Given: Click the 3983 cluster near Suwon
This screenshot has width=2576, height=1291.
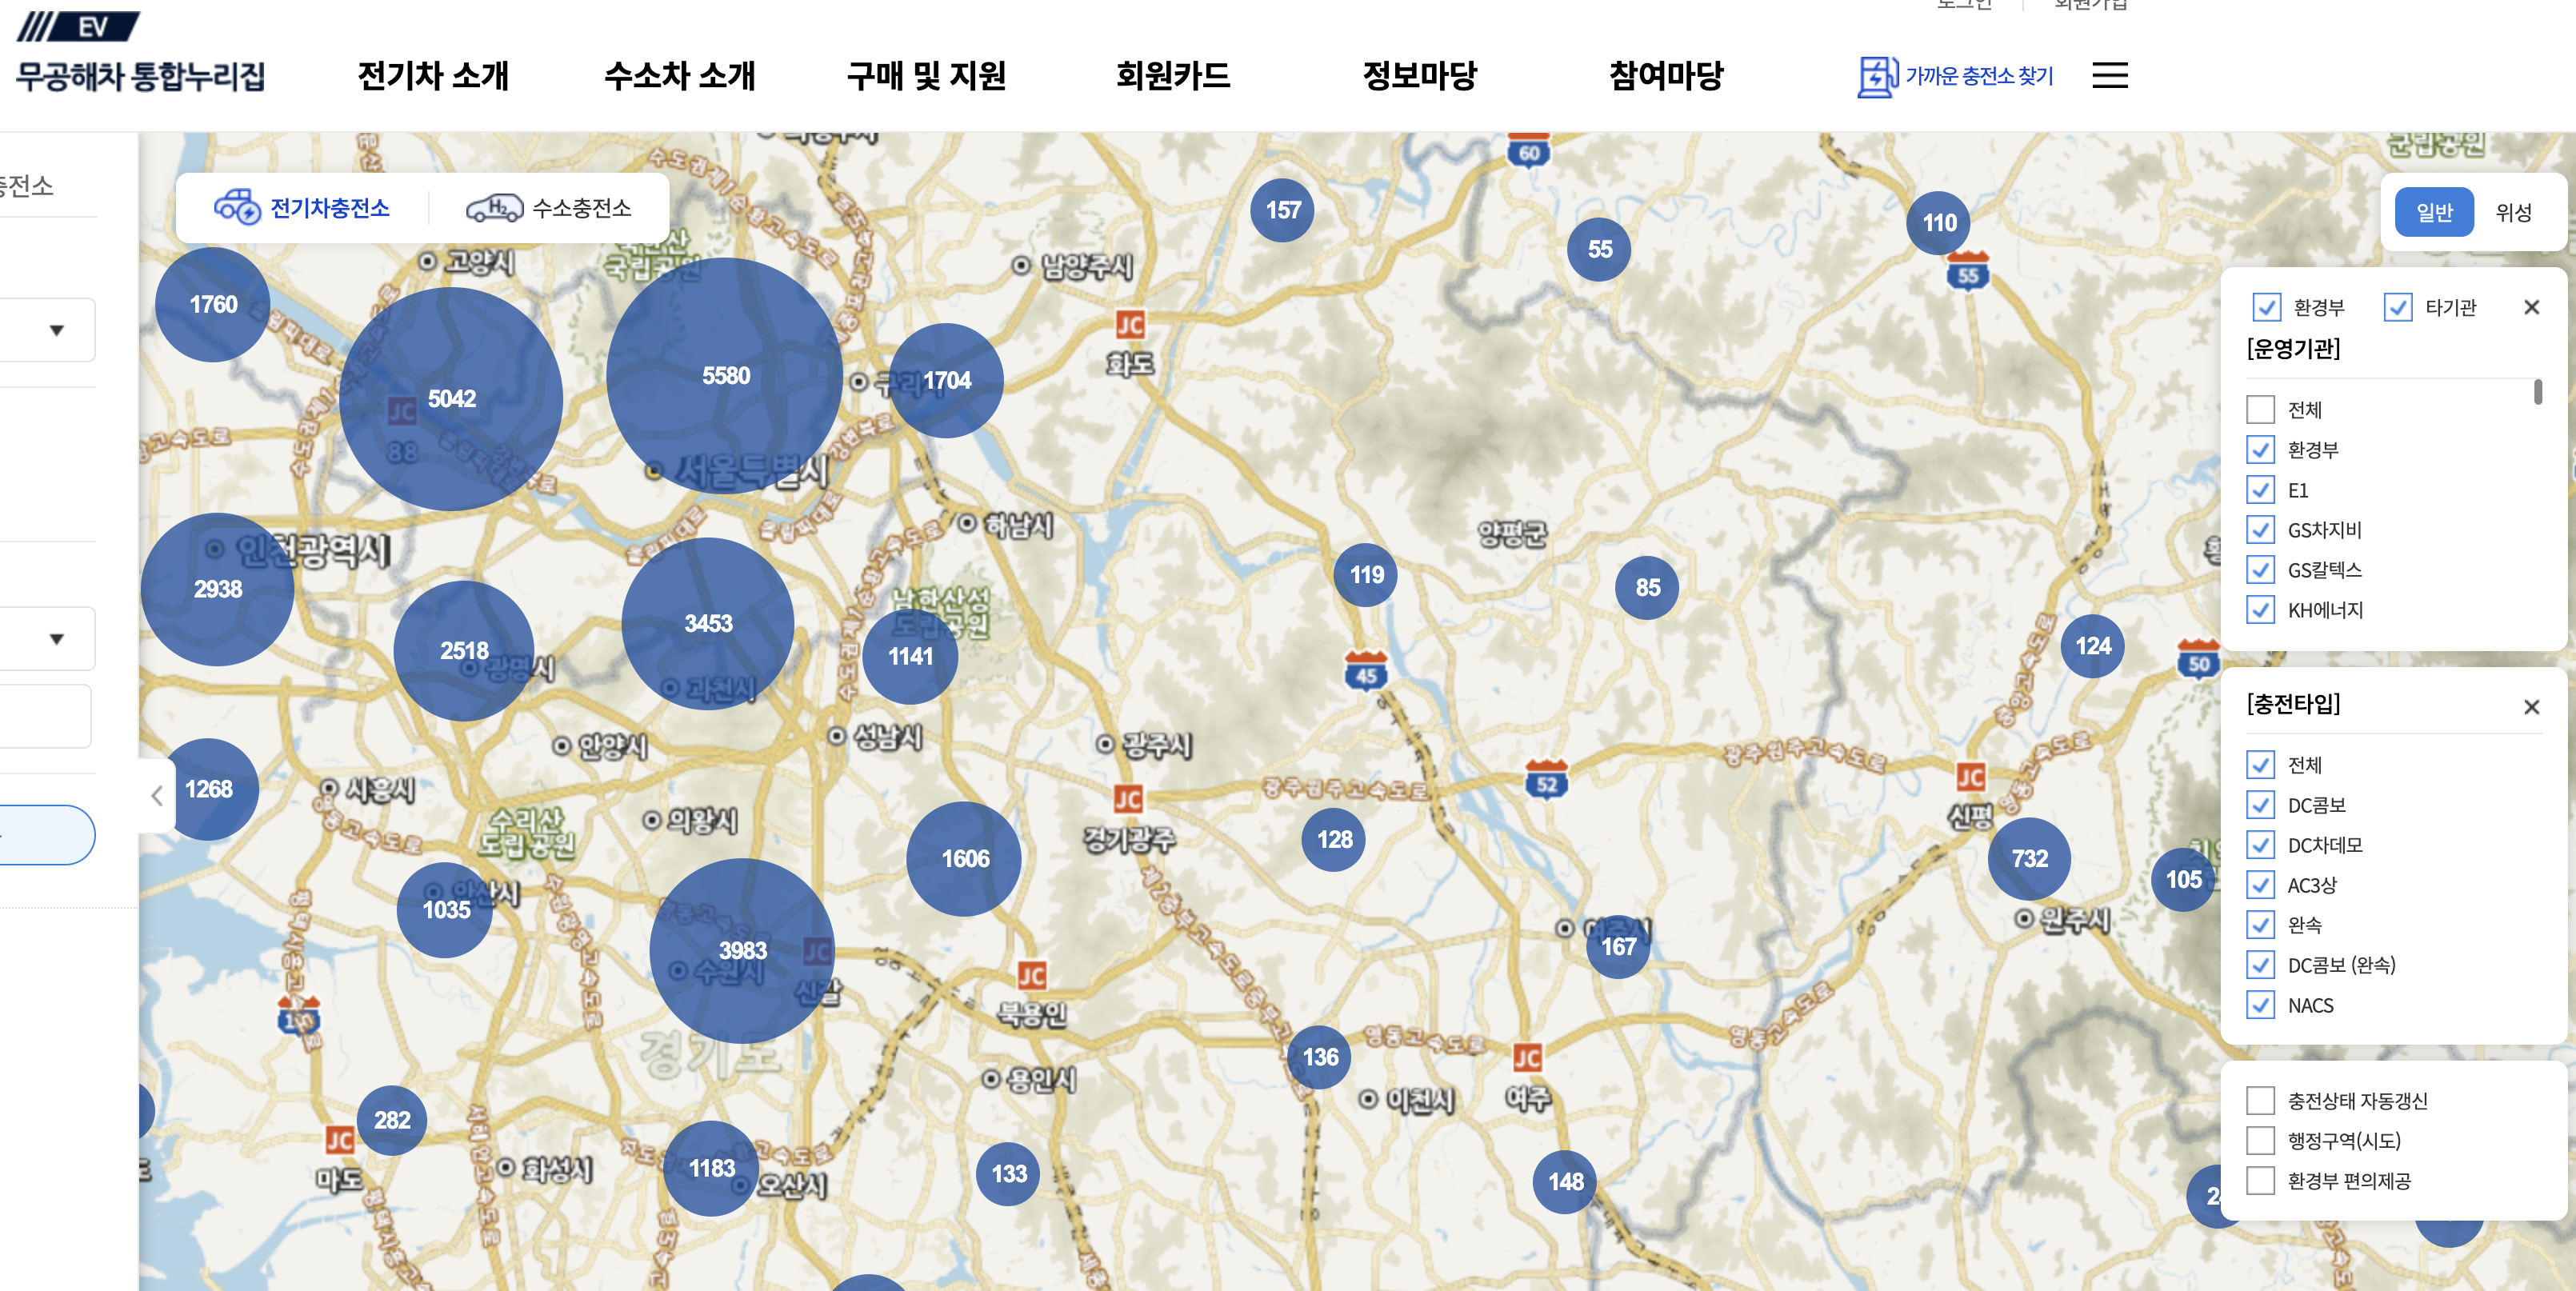Looking at the screenshot, I should [x=742, y=950].
